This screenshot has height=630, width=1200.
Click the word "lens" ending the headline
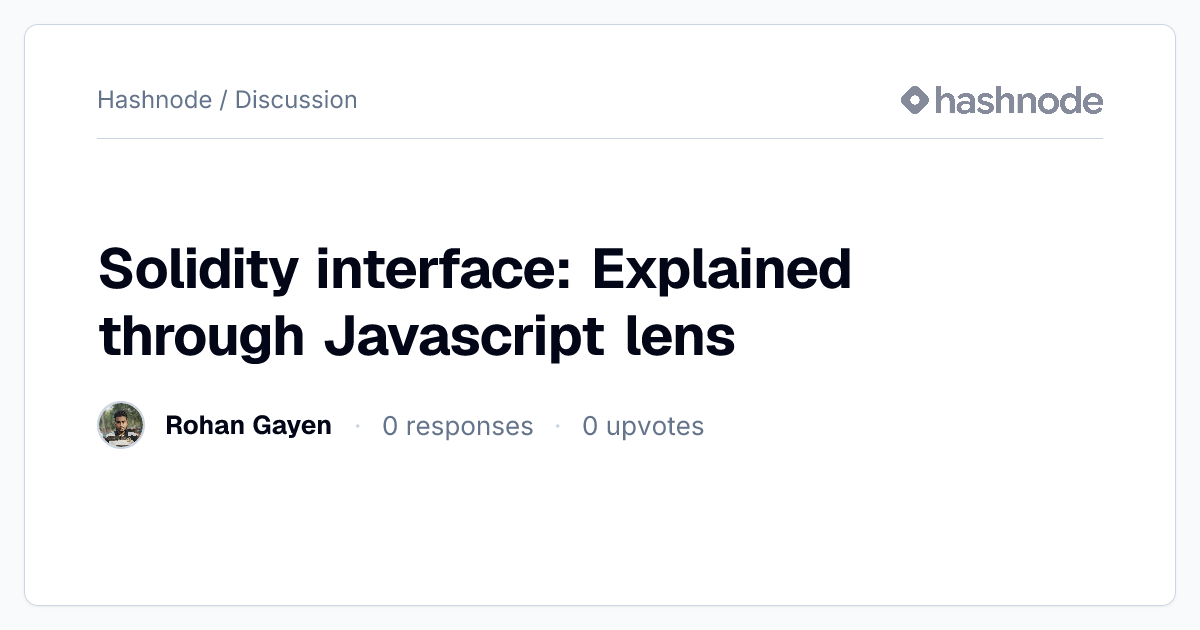point(681,336)
